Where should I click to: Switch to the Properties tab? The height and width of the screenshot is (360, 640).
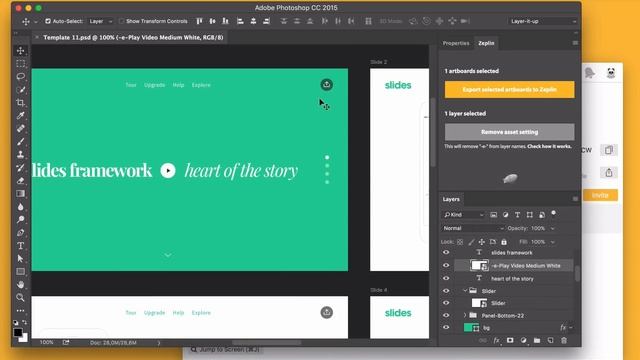pos(456,43)
